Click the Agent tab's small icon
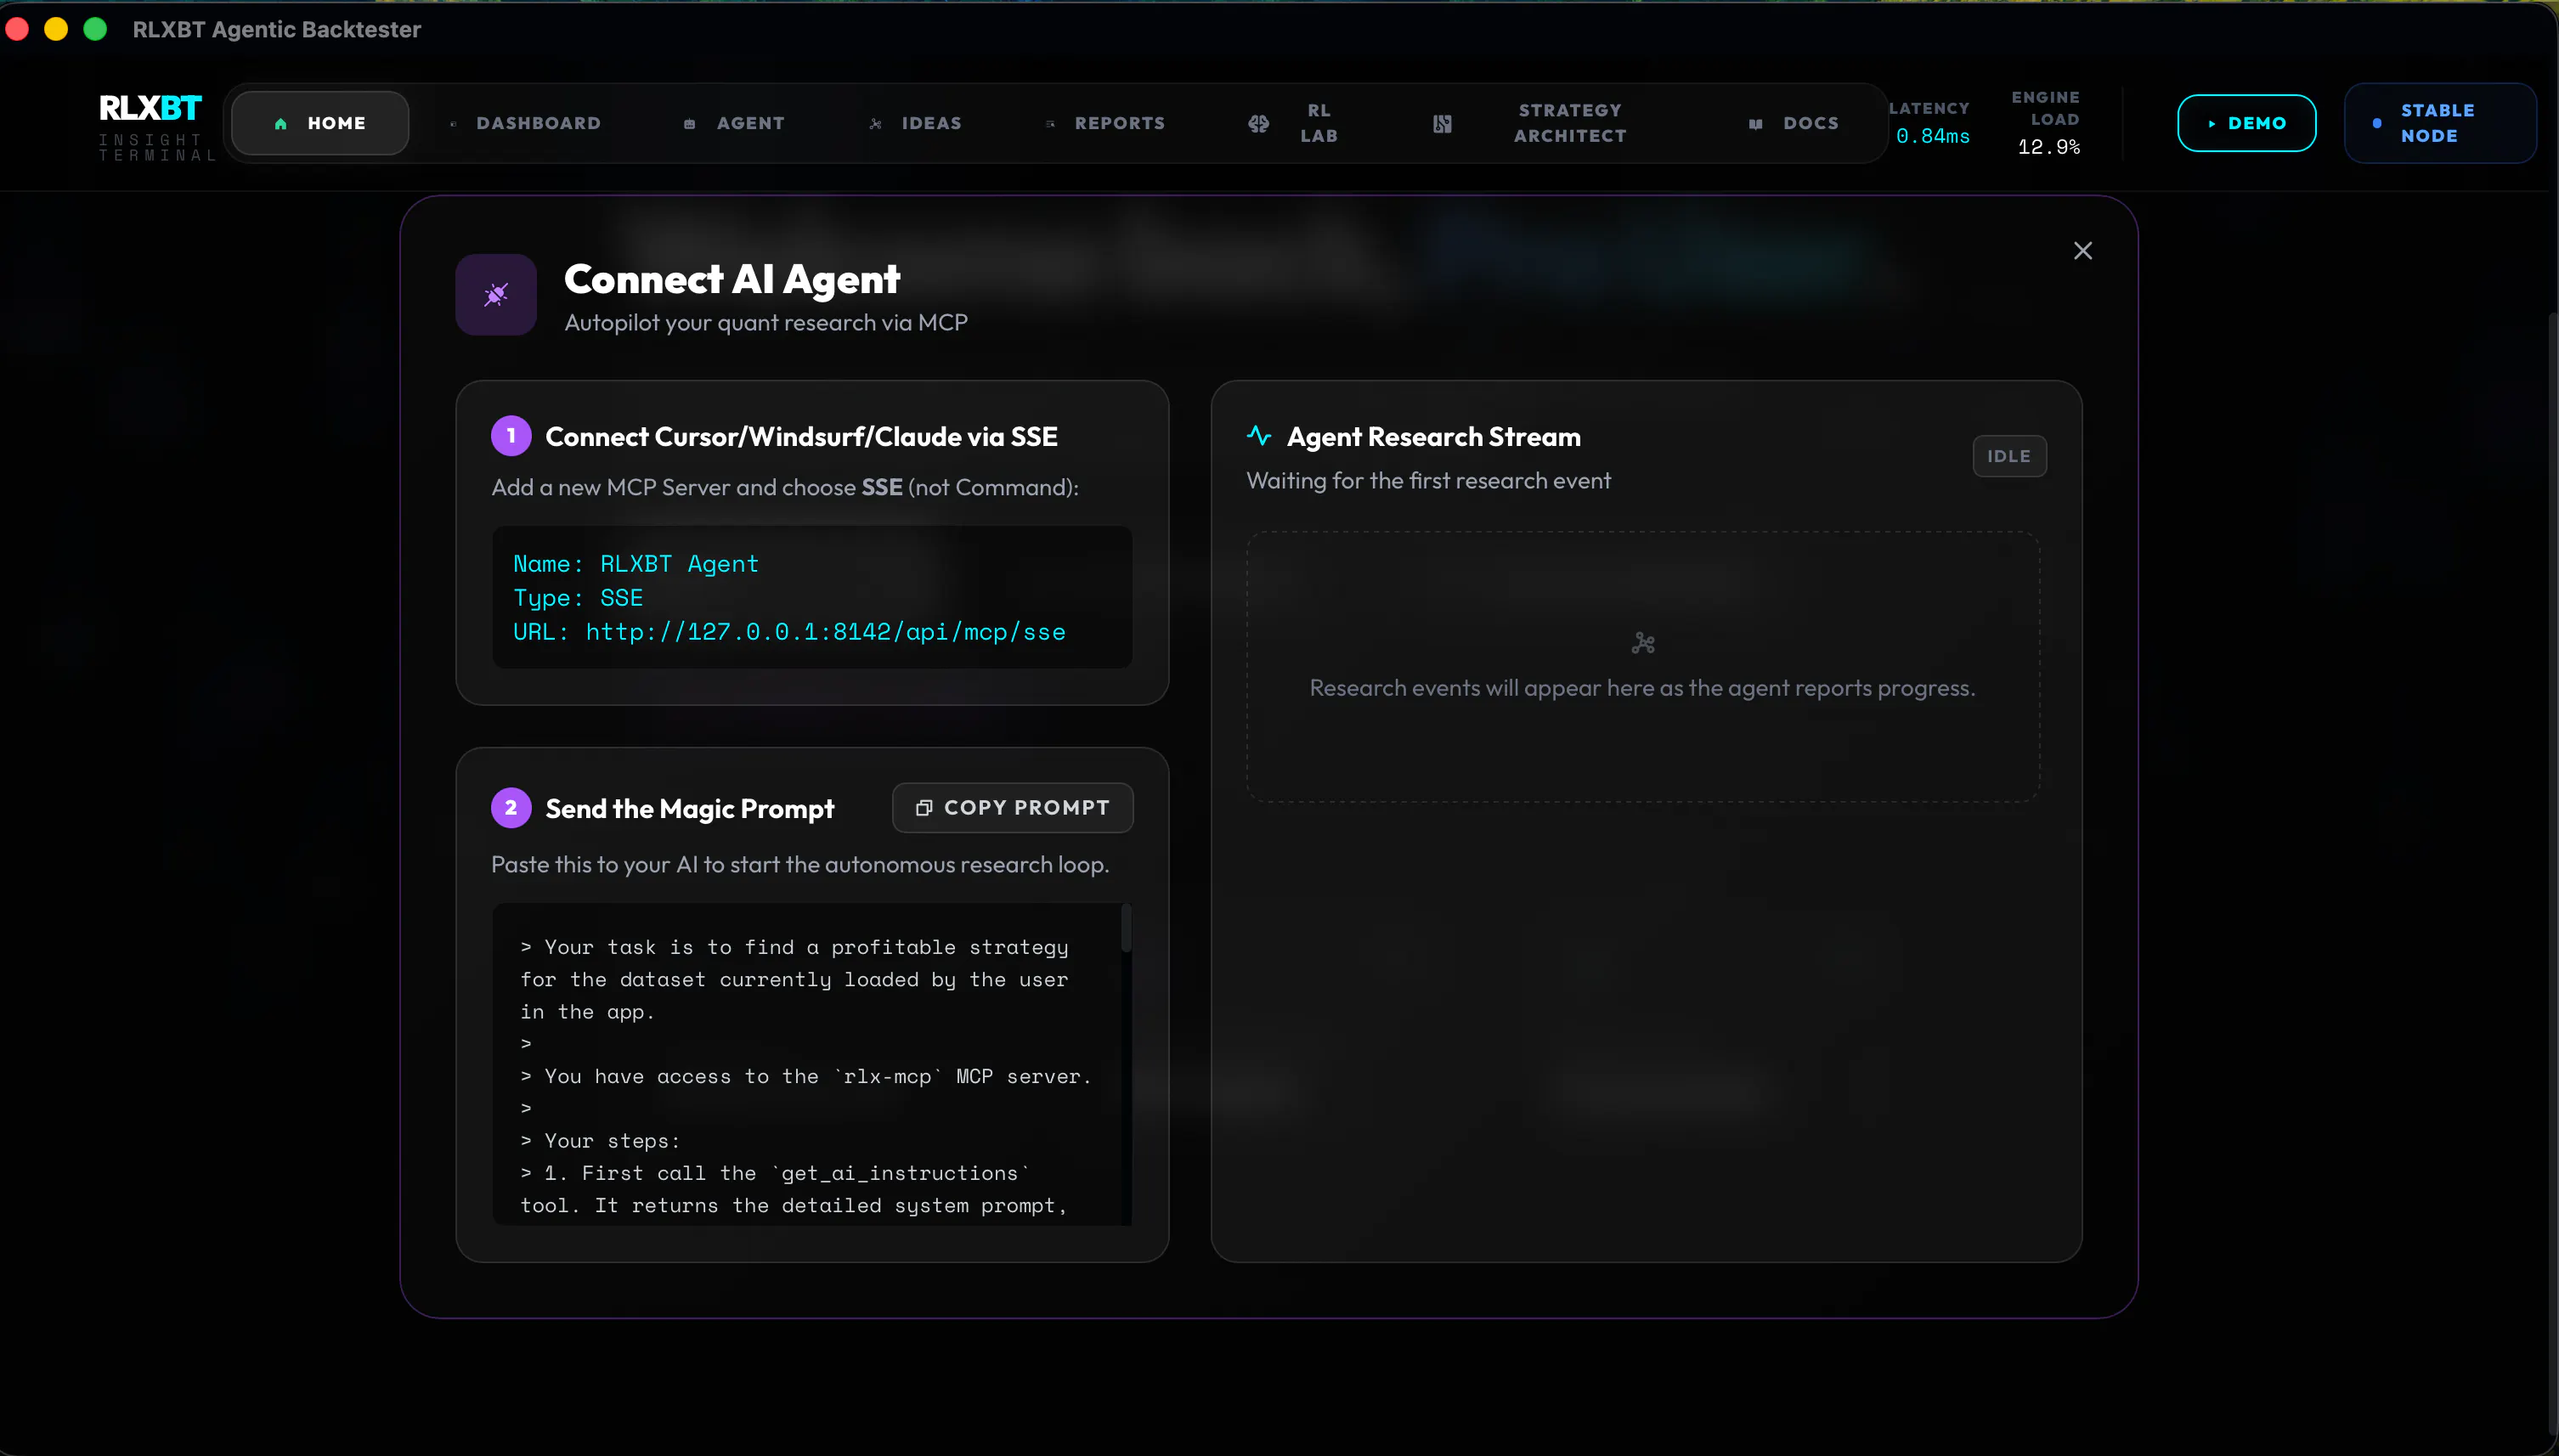Image resolution: width=2559 pixels, height=1456 pixels. 689,124
